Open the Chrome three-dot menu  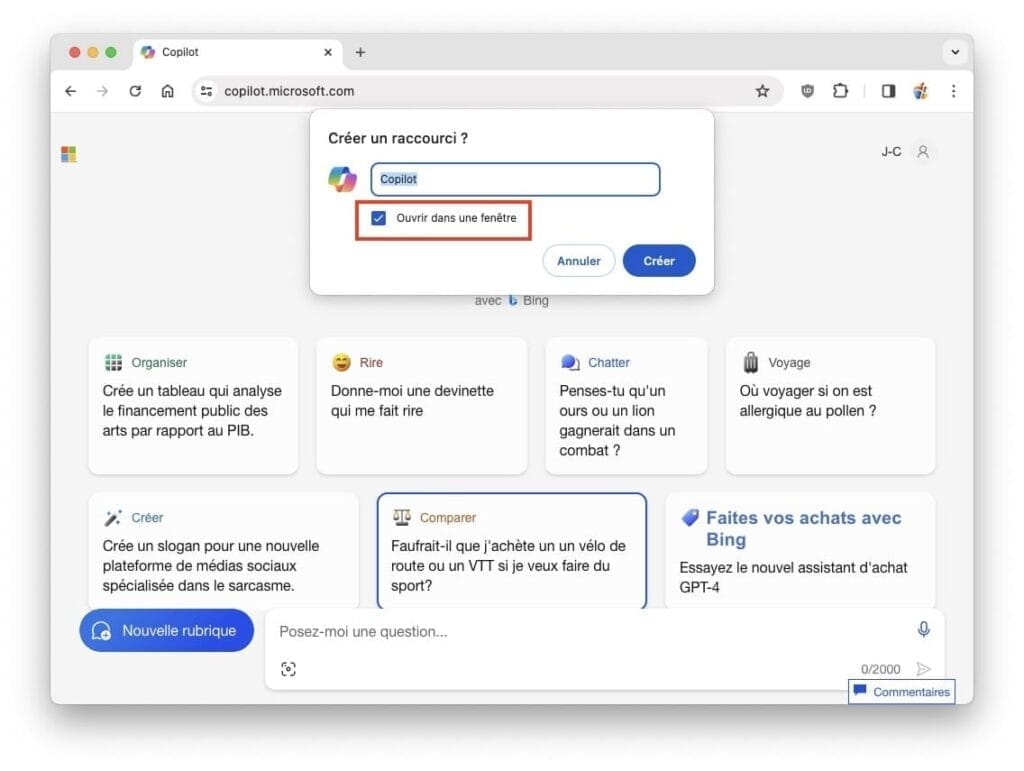point(954,90)
